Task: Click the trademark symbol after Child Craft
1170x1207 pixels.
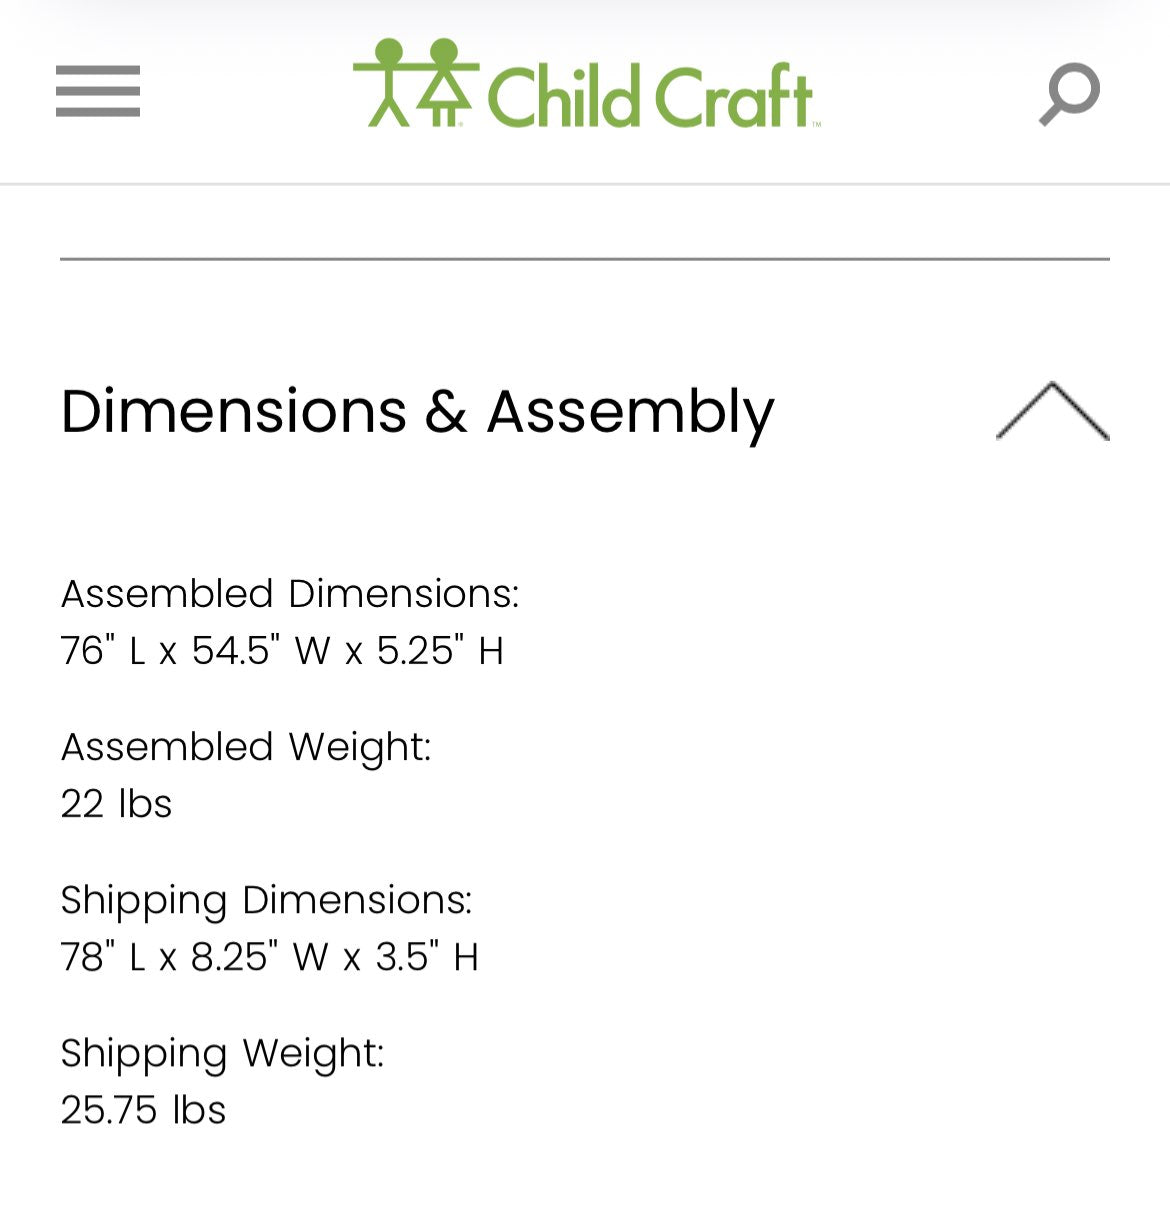Action: click(x=816, y=124)
